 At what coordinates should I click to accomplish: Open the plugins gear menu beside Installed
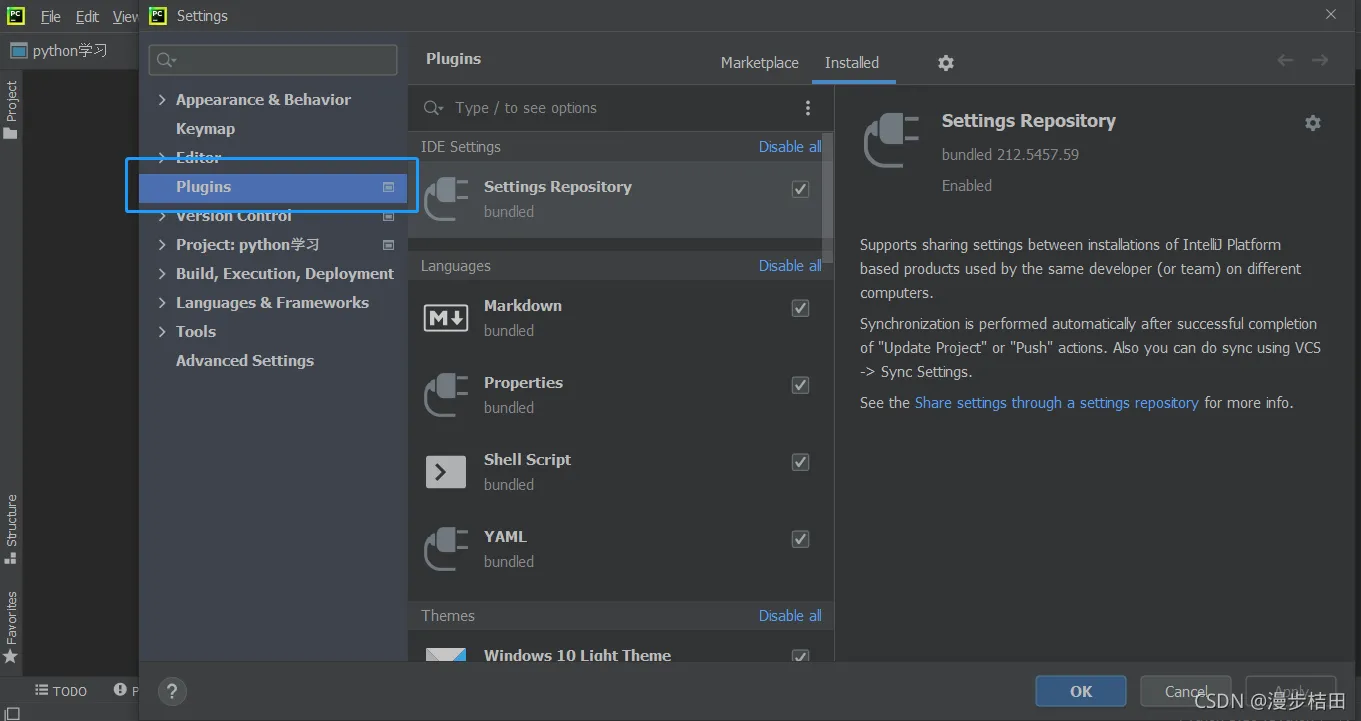(x=946, y=63)
